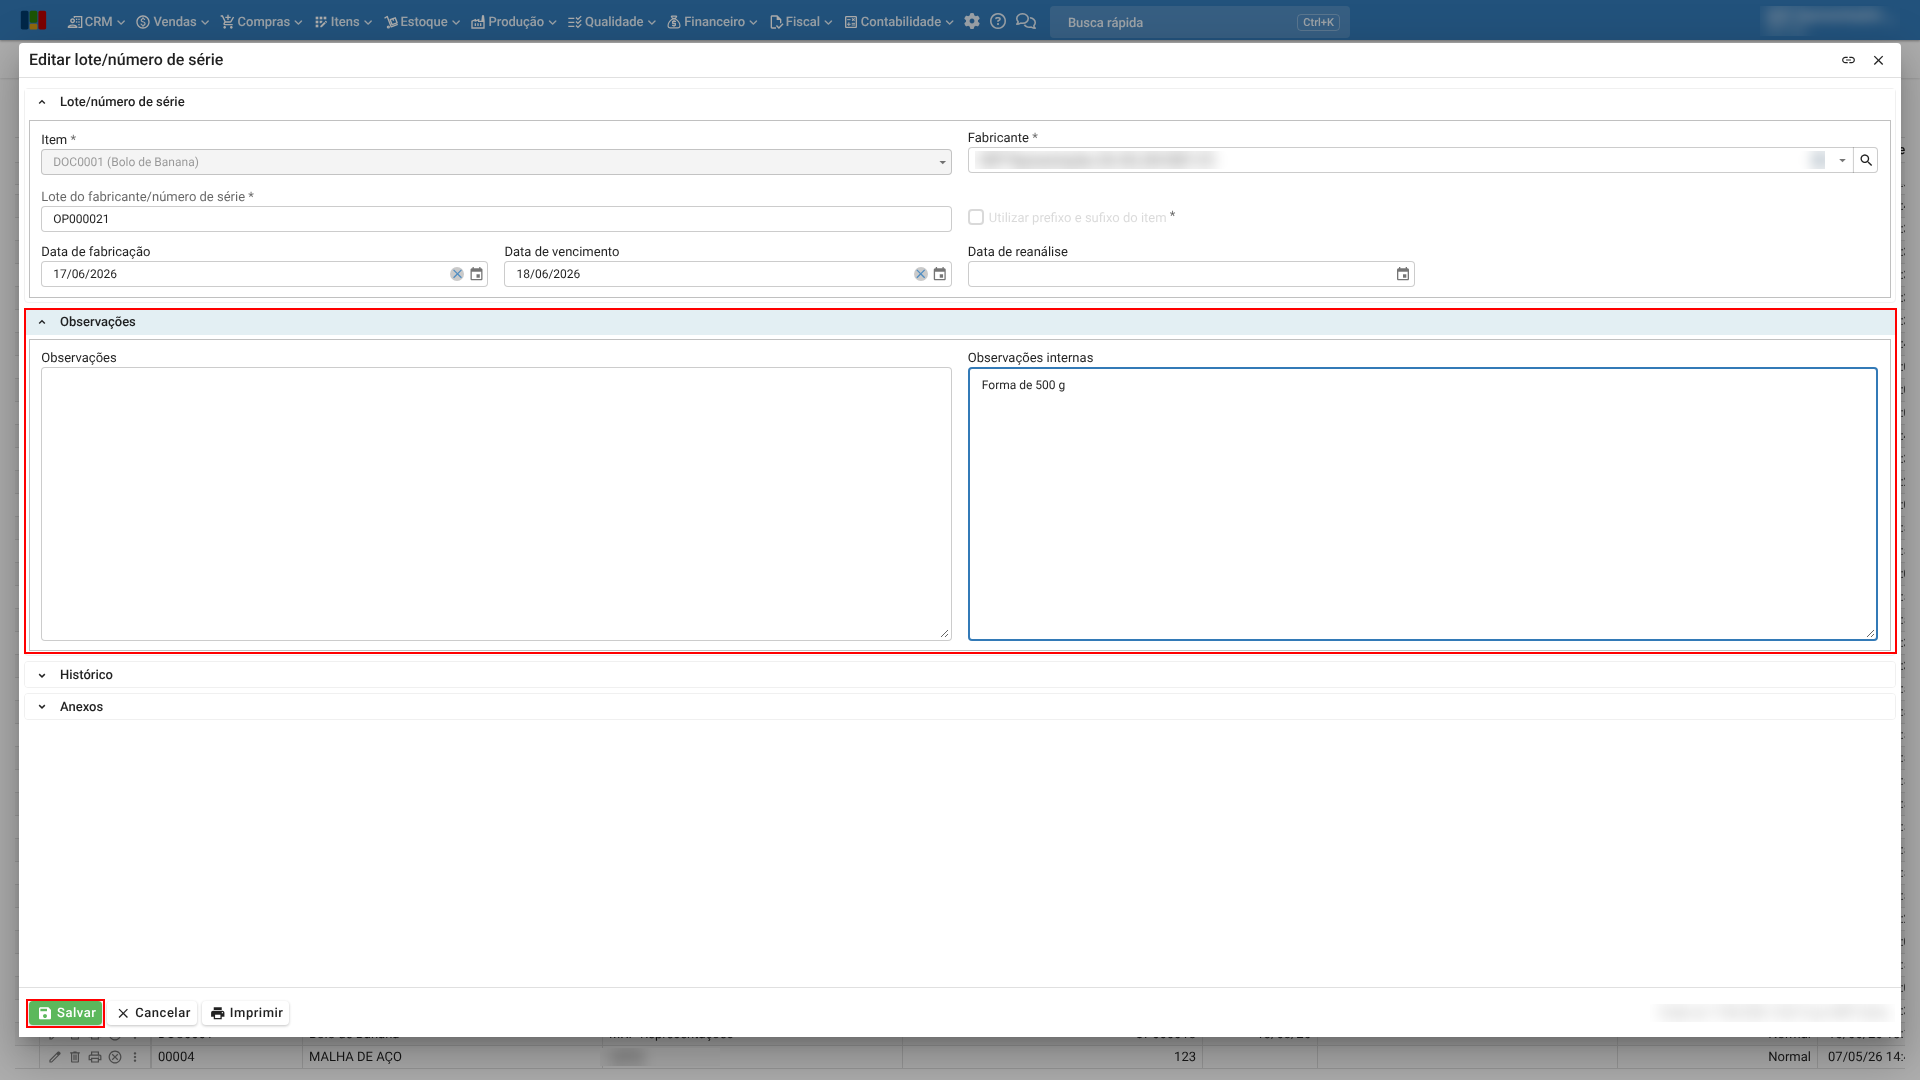Open the Qualidade menu
1920x1080 pixels.
612,21
